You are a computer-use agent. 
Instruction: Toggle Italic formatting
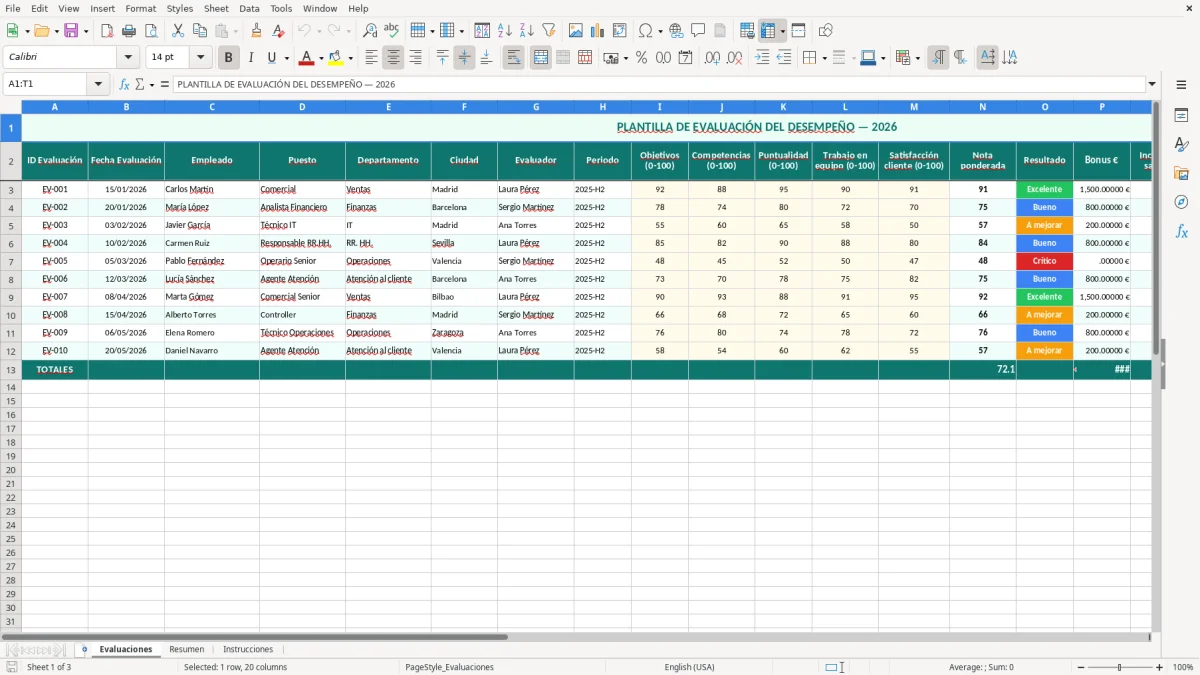point(251,58)
